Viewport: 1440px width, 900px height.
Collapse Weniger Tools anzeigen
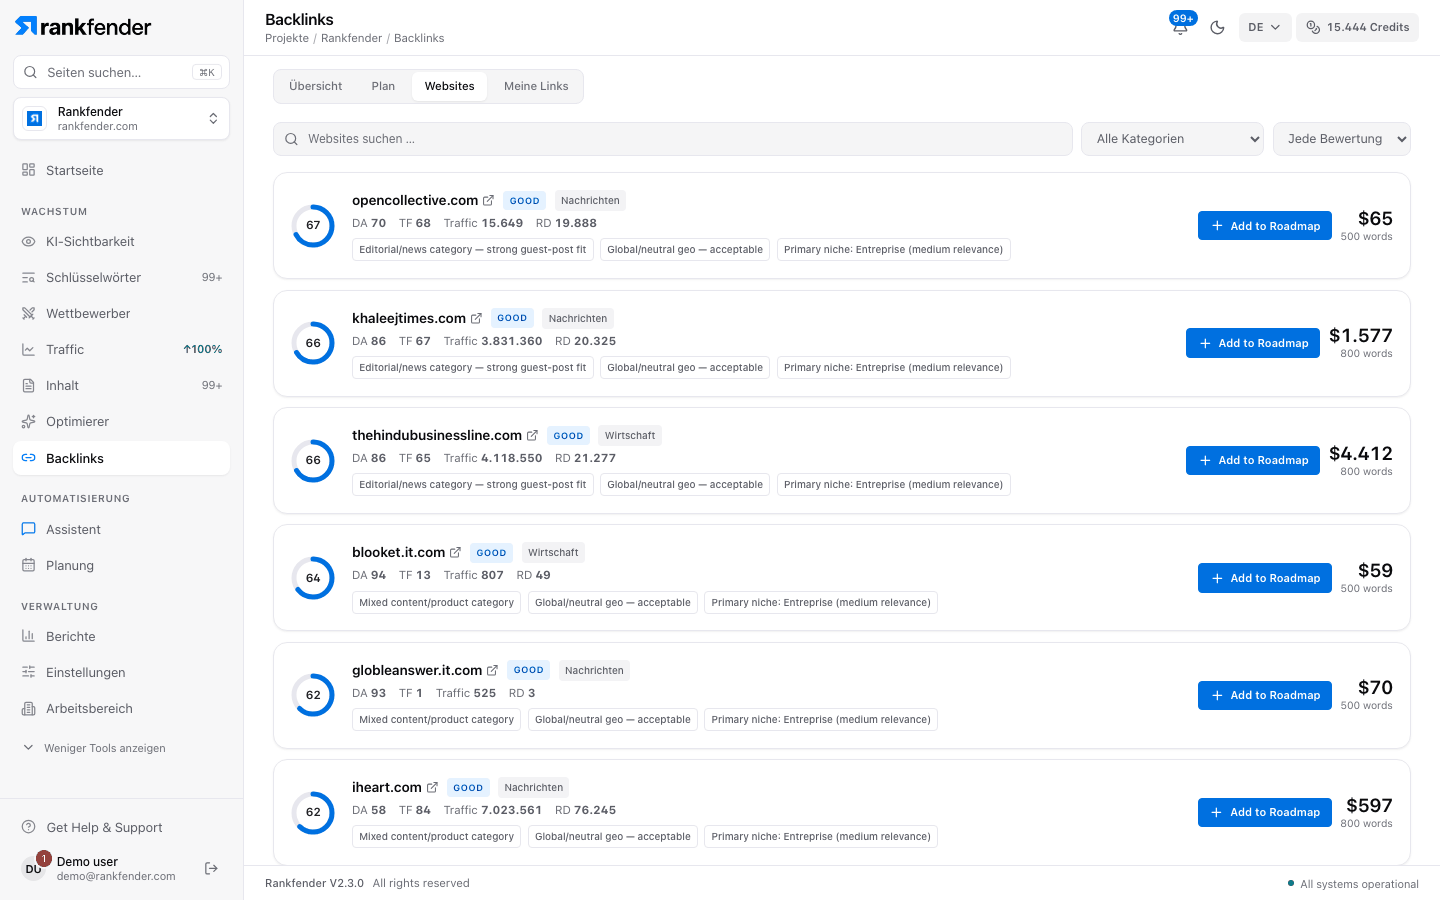point(94,748)
